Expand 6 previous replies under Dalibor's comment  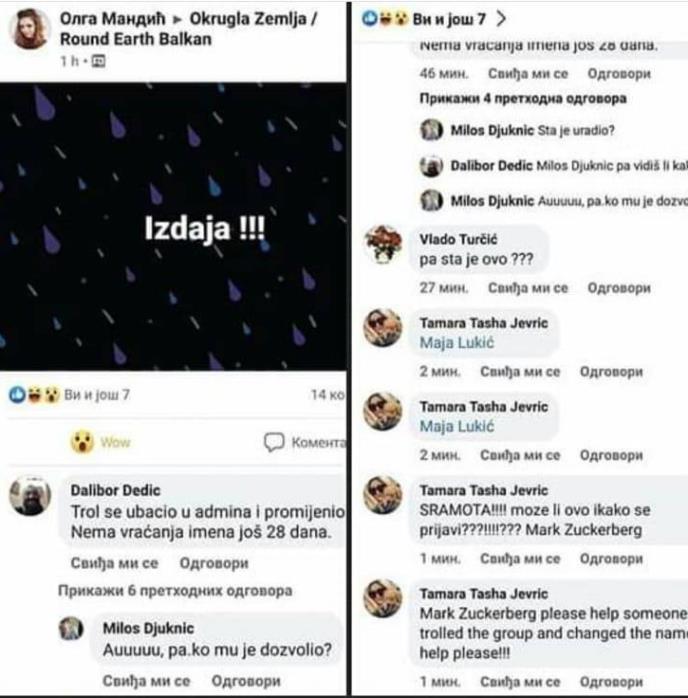click(x=174, y=590)
